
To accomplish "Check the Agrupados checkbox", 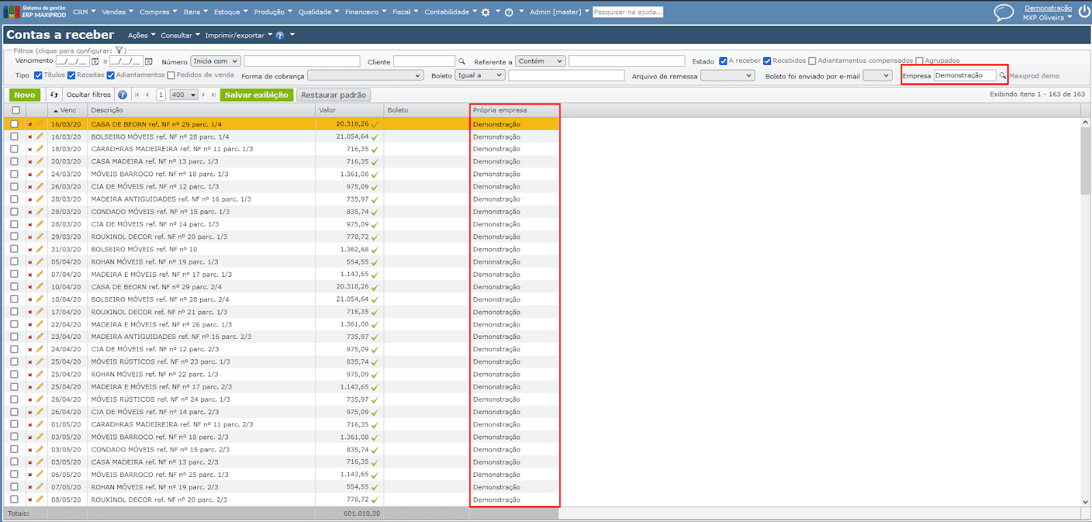I will tap(919, 61).
